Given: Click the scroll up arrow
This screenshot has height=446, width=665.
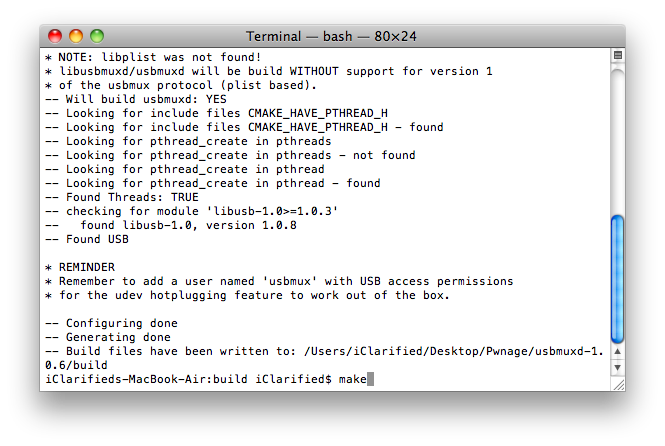Looking at the screenshot, I should [x=617, y=353].
